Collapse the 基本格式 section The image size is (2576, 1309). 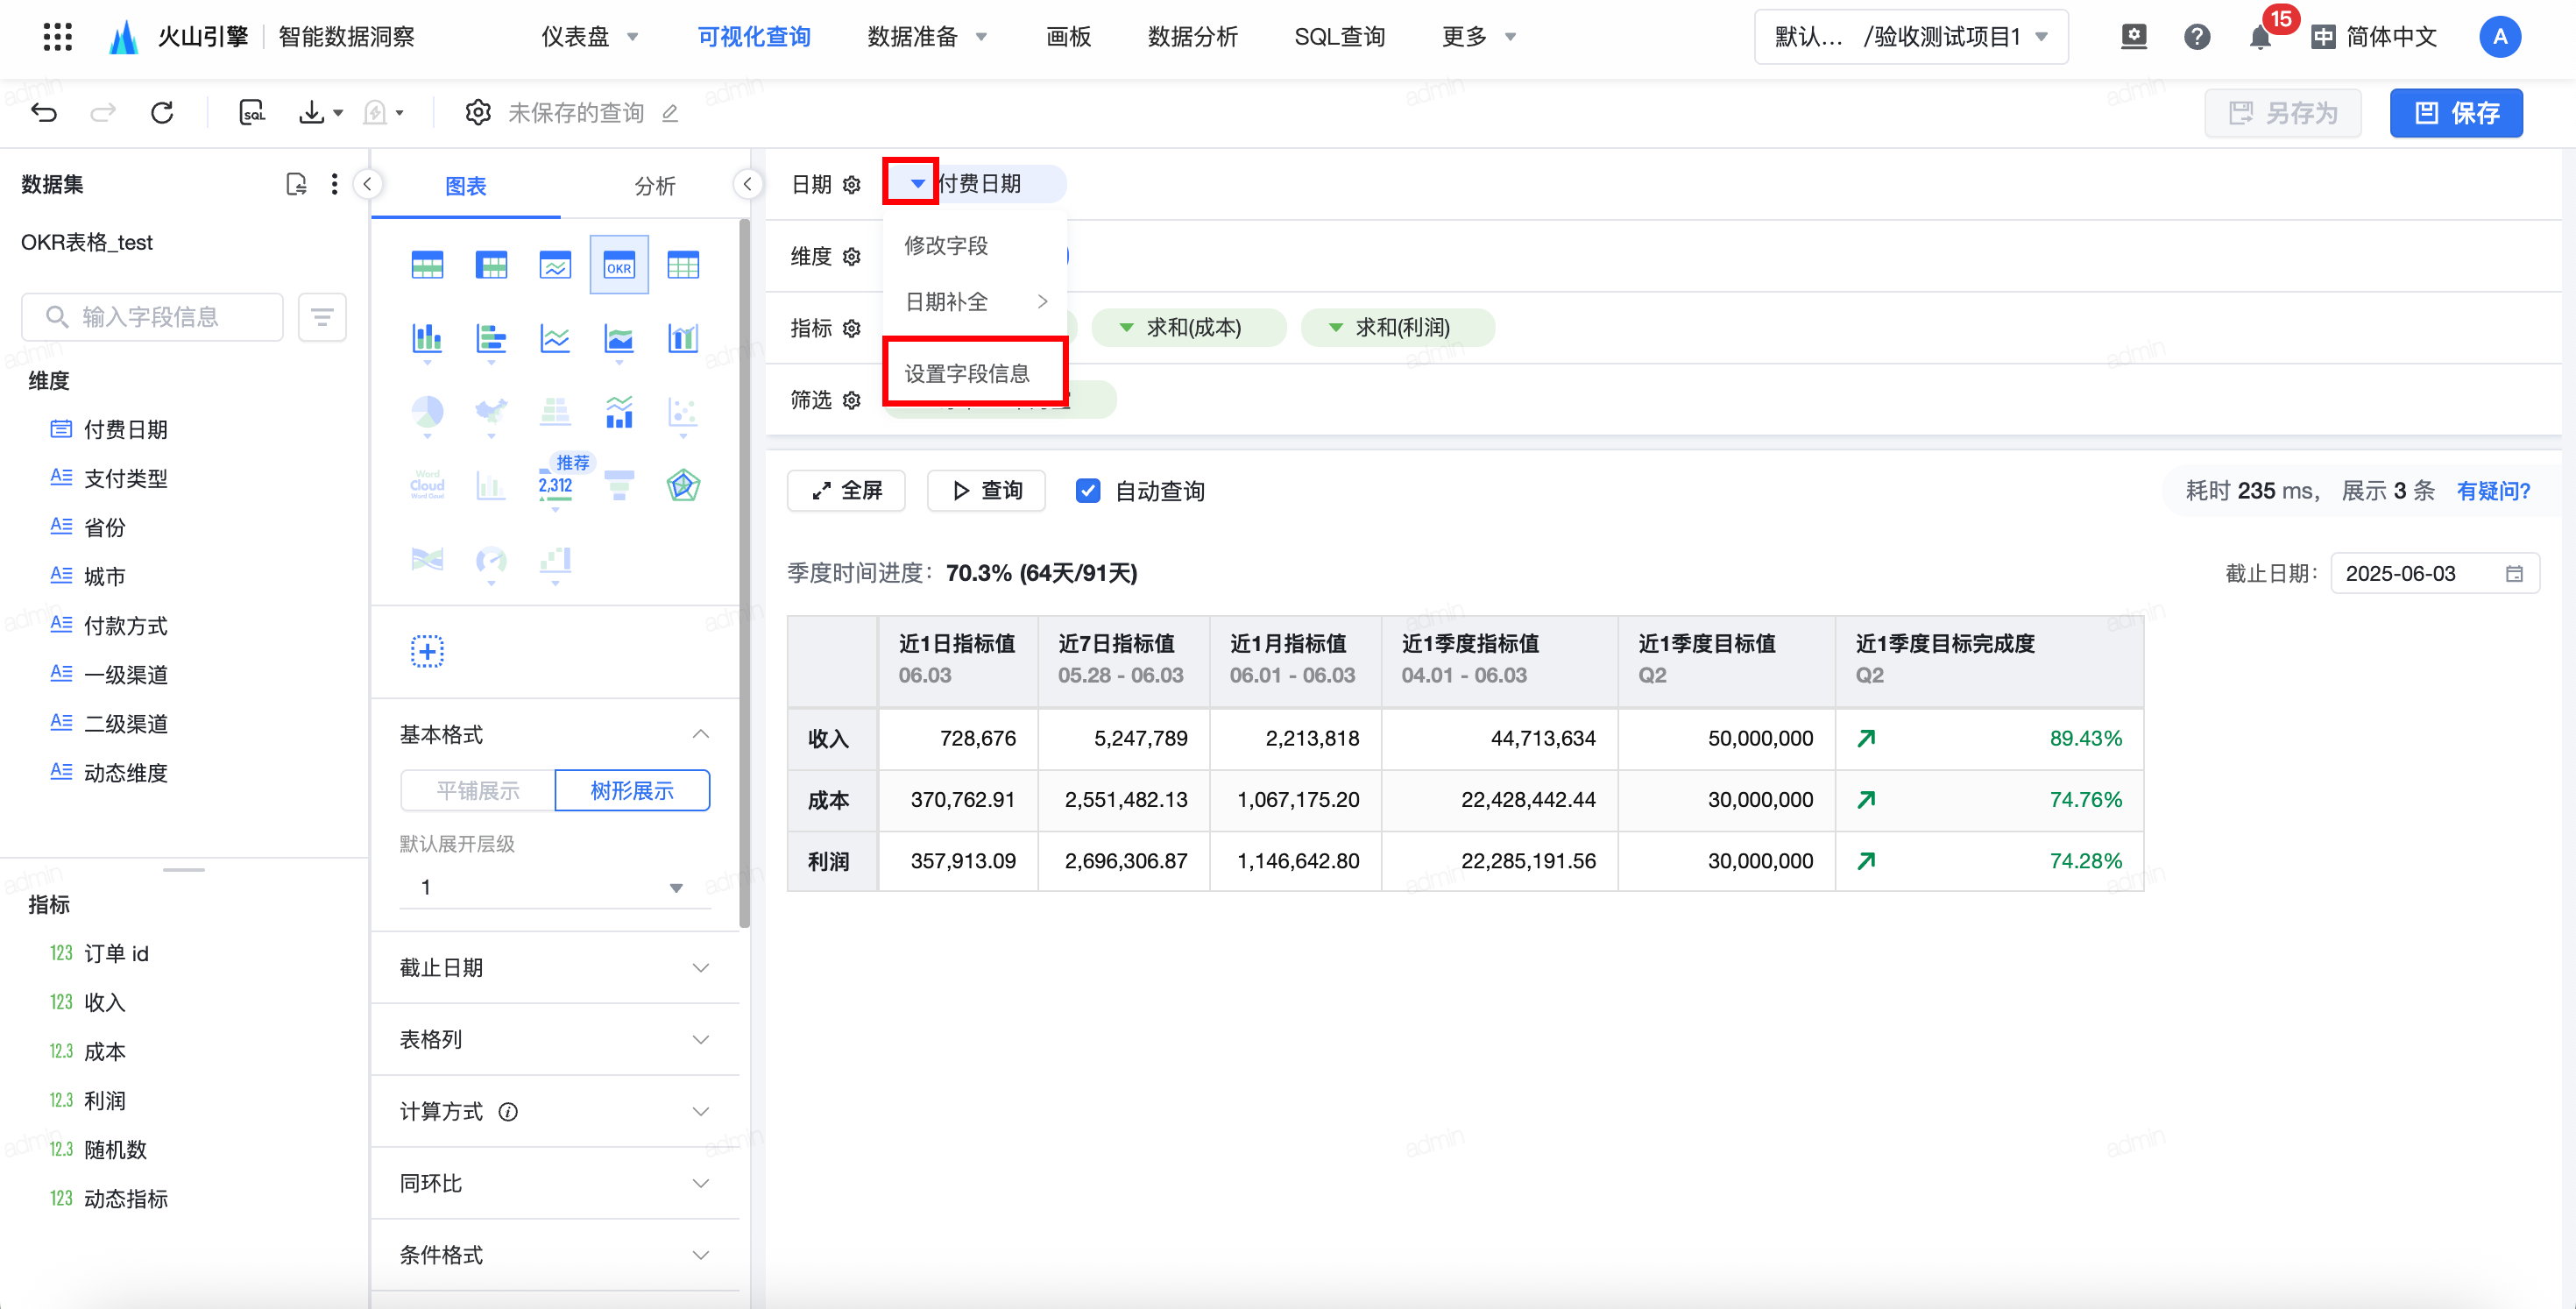tap(555, 735)
